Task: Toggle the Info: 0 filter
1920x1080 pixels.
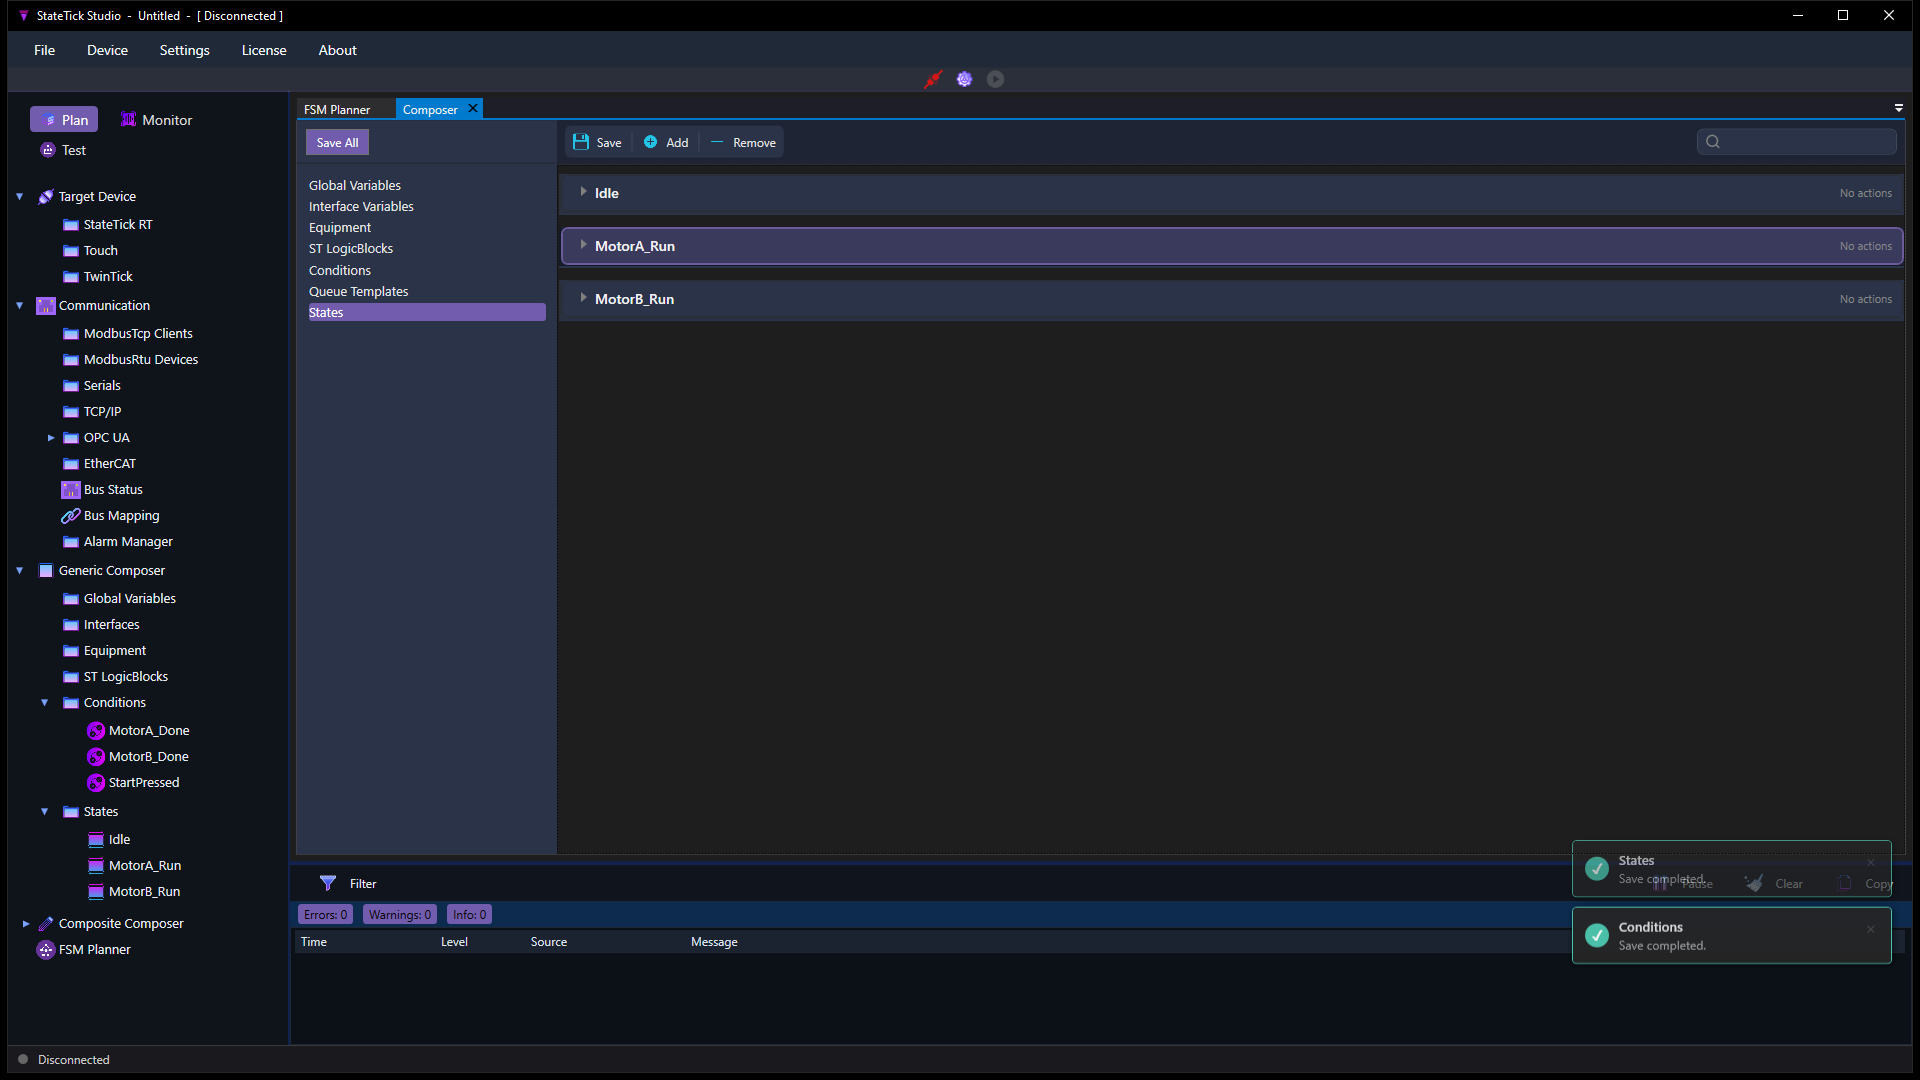Action: [x=469, y=915]
